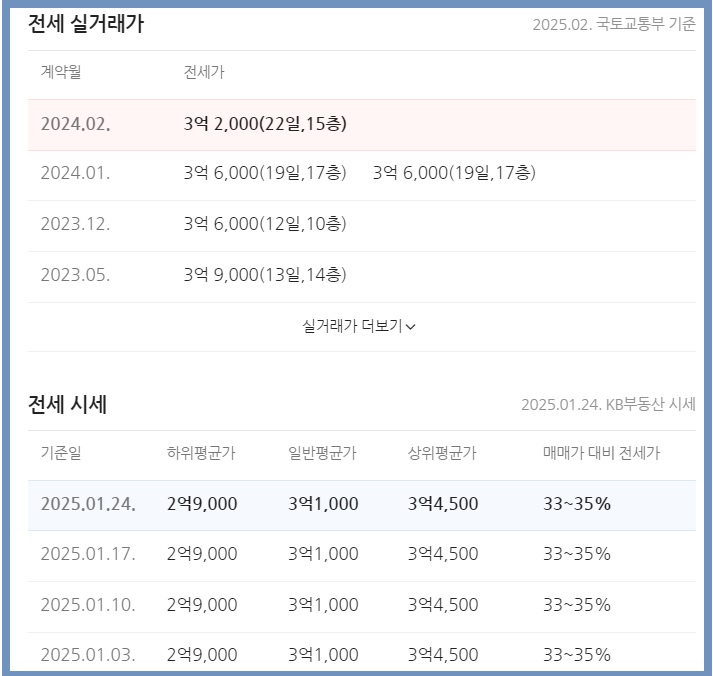This screenshot has height=676, width=713.
Task: Expand 실거래가 더보기 to show more transactions
Action: [x=359, y=326]
